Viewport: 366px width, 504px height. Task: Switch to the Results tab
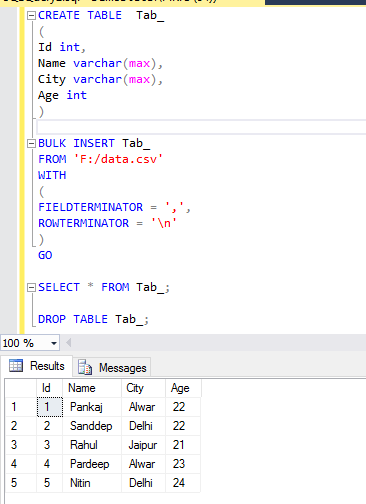pos(37,366)
